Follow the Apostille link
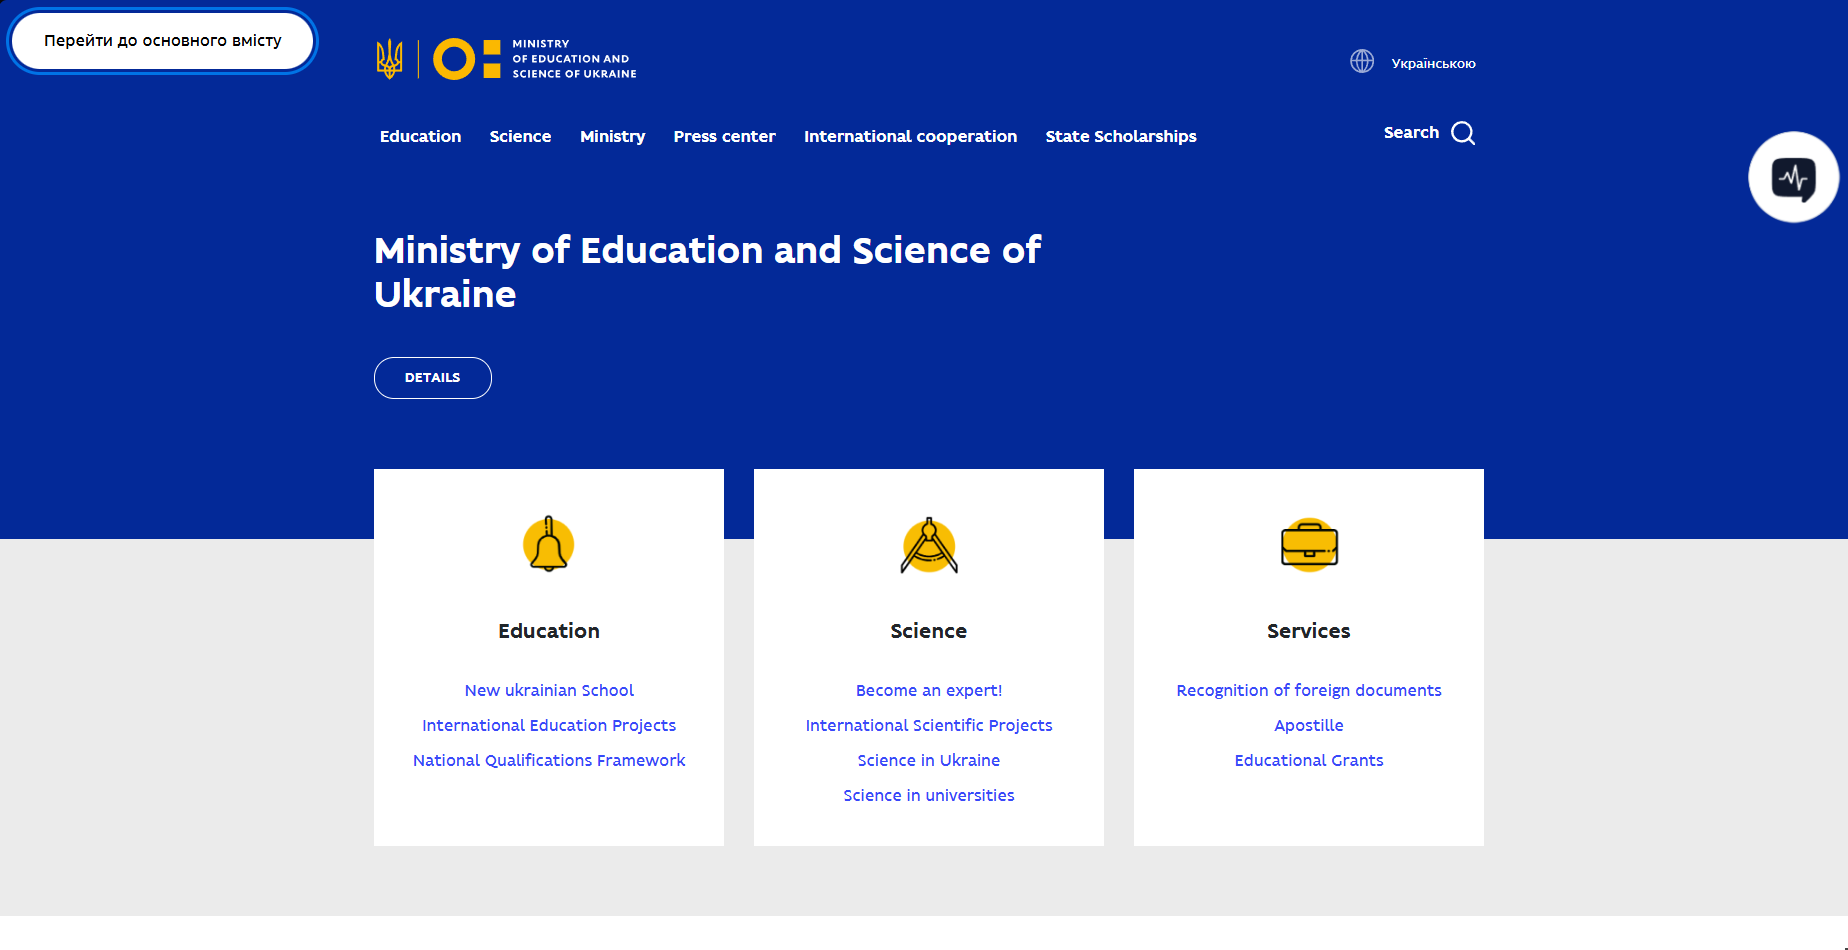The image size is (1848, 950). pos(1309,725)
